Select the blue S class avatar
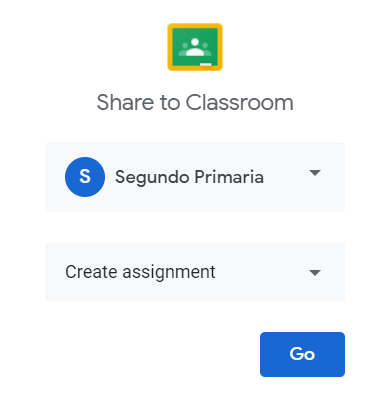381x398 pixels. [x=85, y=177]
